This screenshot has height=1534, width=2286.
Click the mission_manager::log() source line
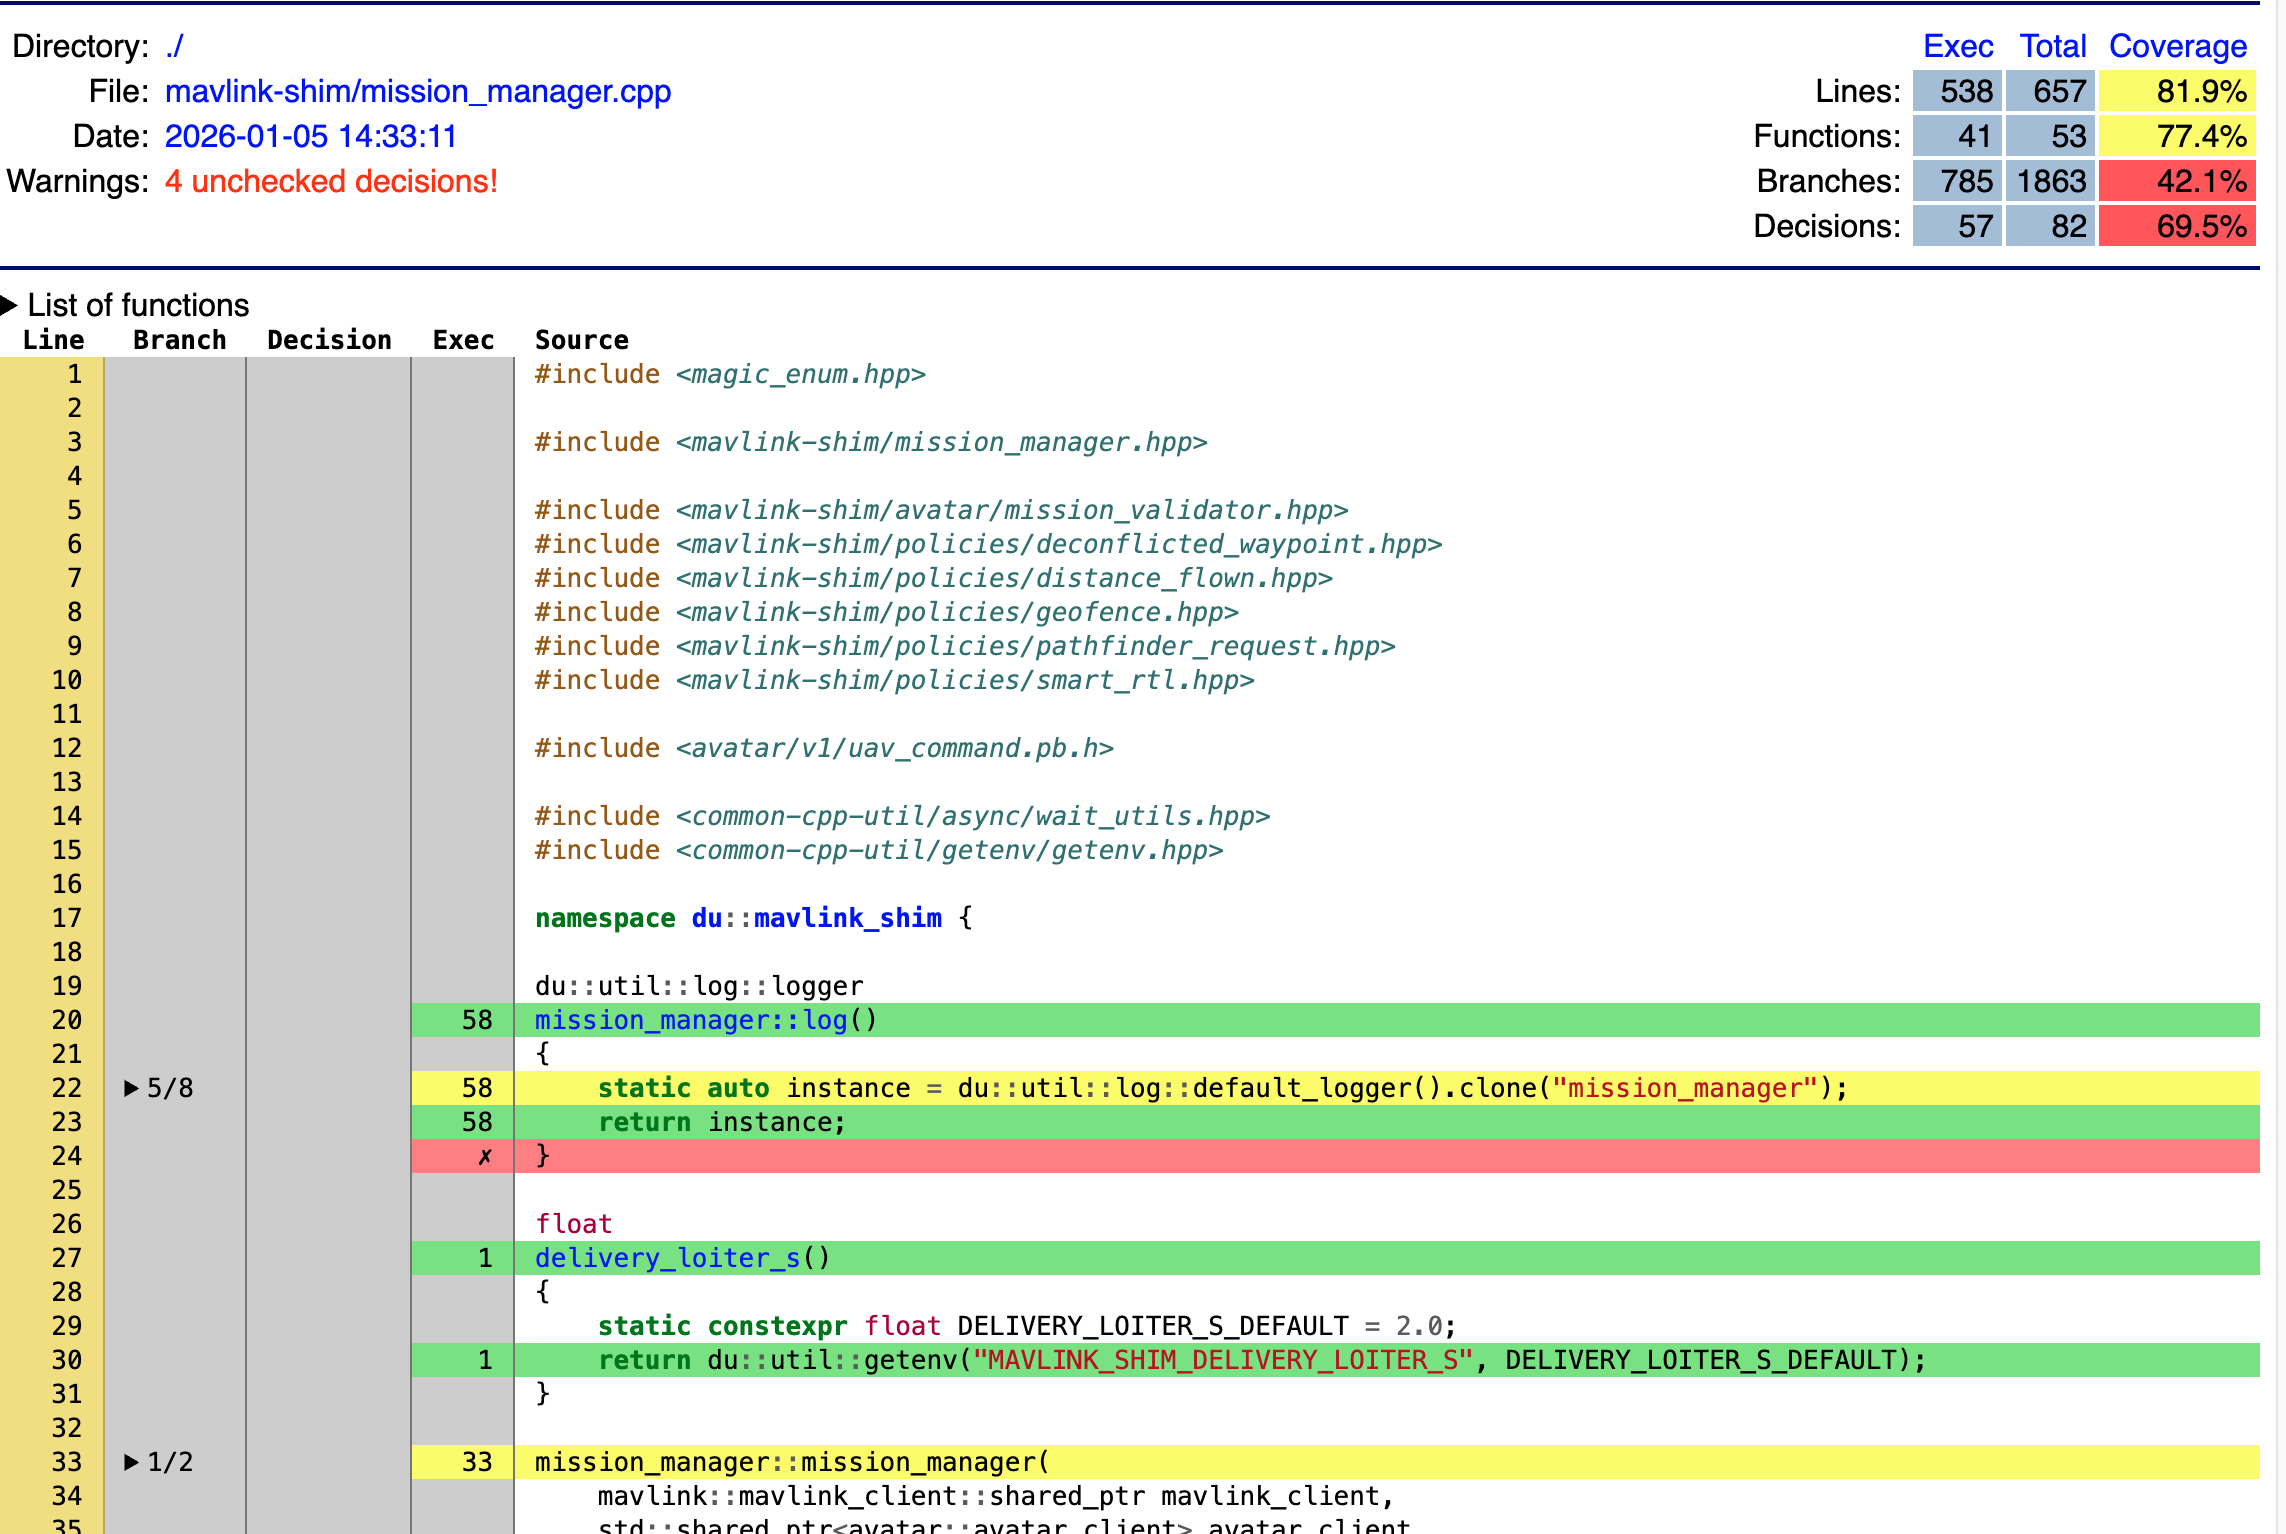pyautogui.click(x=1387, y=1020)
